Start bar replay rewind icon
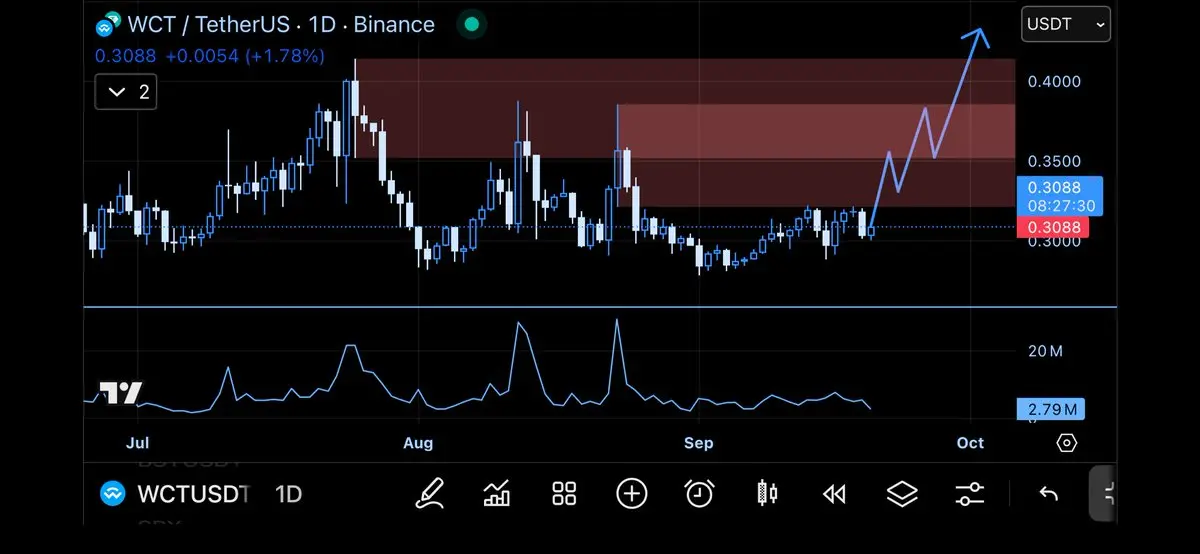 coord(834,493)
